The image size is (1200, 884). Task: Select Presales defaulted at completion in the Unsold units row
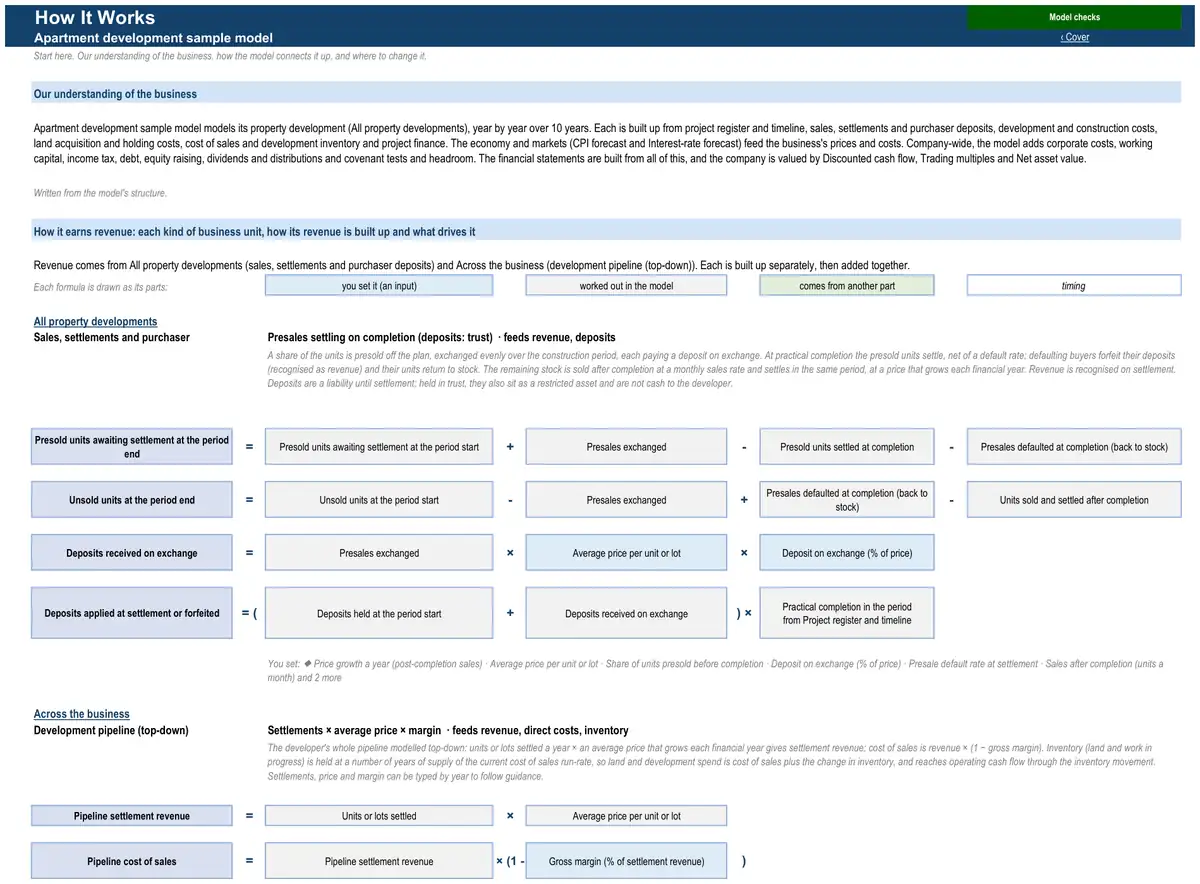(x=847, y=500)
